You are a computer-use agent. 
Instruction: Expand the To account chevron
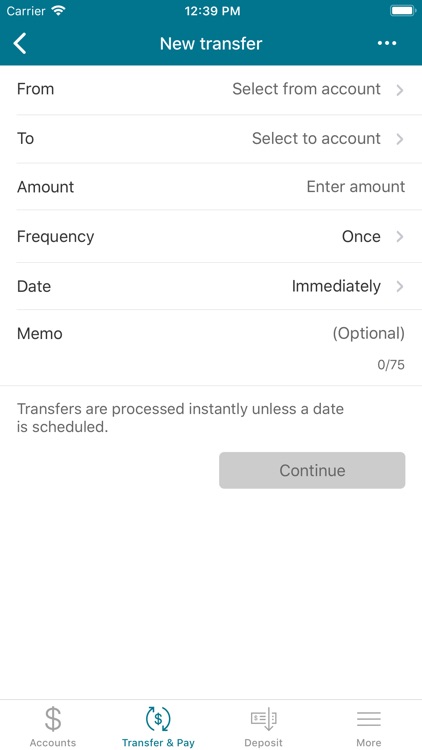(400, 139)
